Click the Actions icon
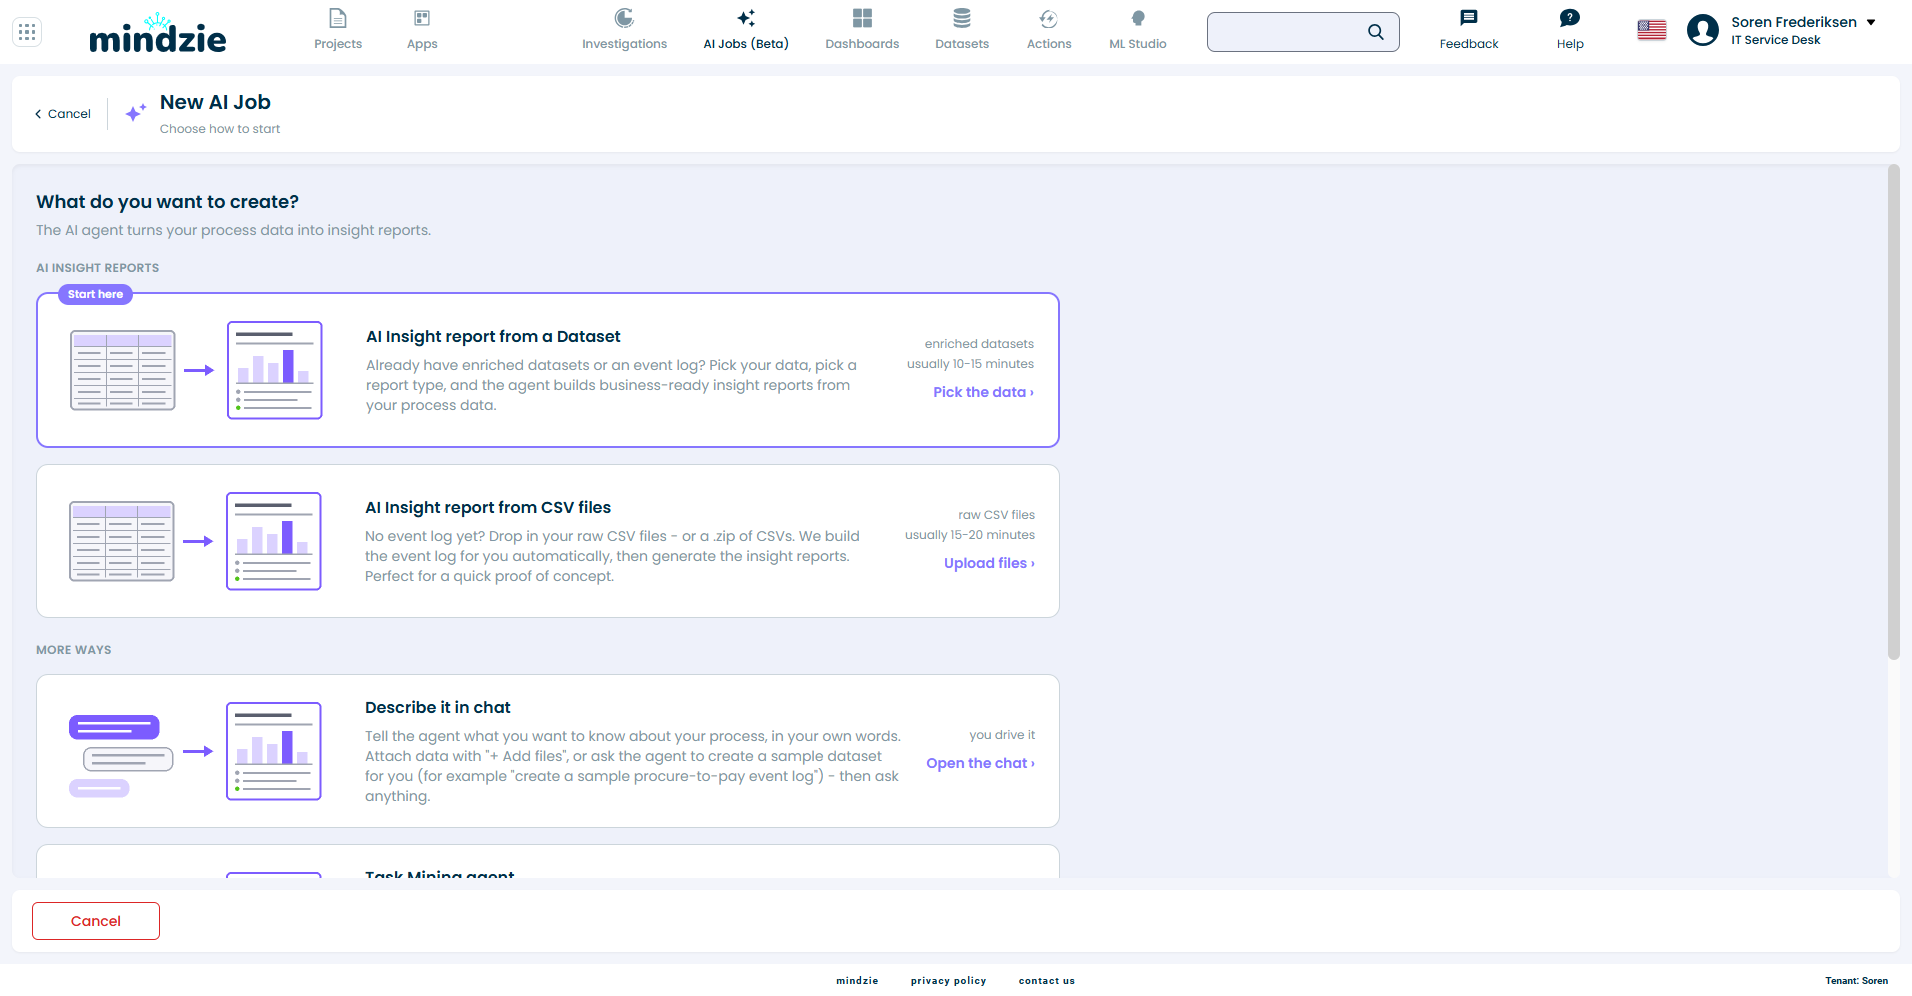This screenshot has height=996, width=1912. 1049,18
